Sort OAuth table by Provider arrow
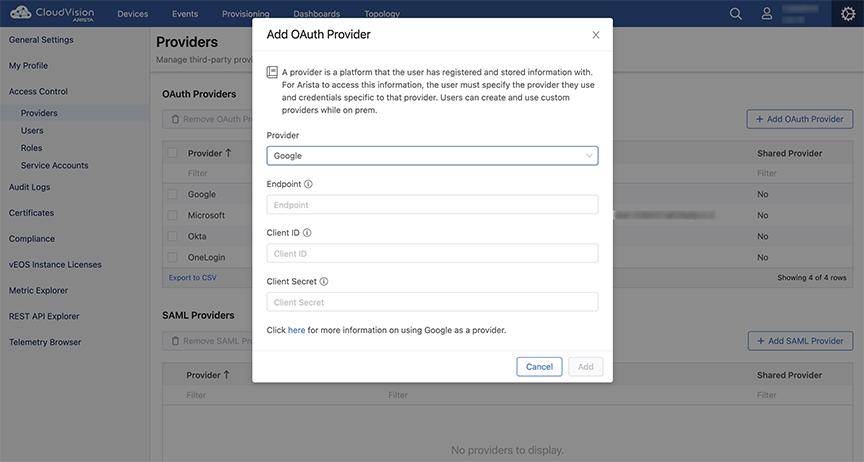The height and width of the screenshot is (462, 864). [228, 153]
